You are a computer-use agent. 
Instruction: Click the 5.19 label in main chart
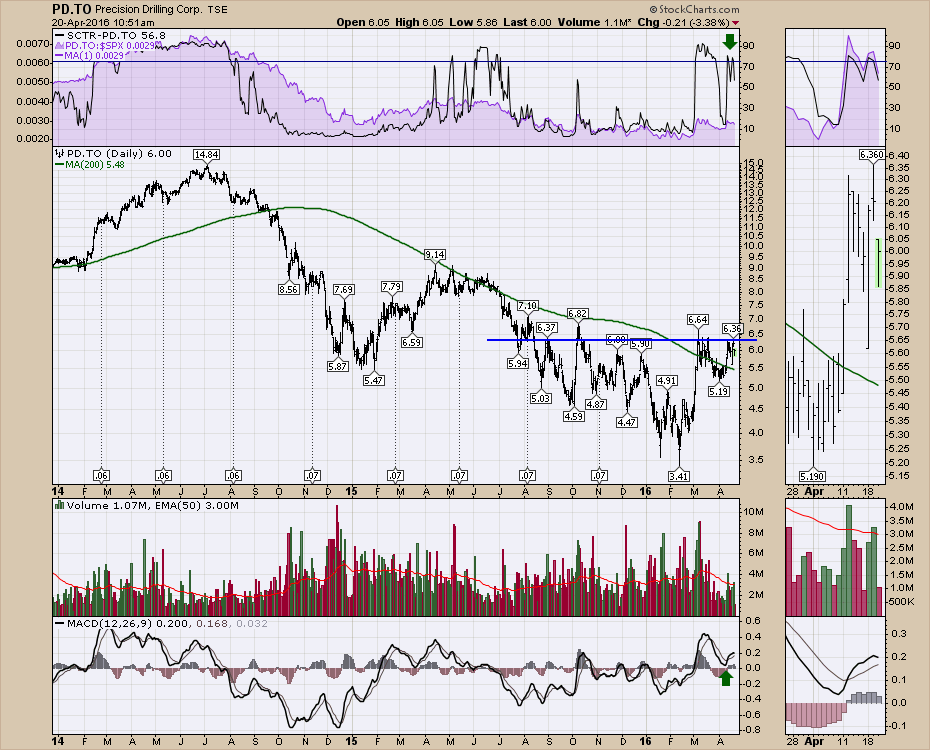(x=719, y=391)
